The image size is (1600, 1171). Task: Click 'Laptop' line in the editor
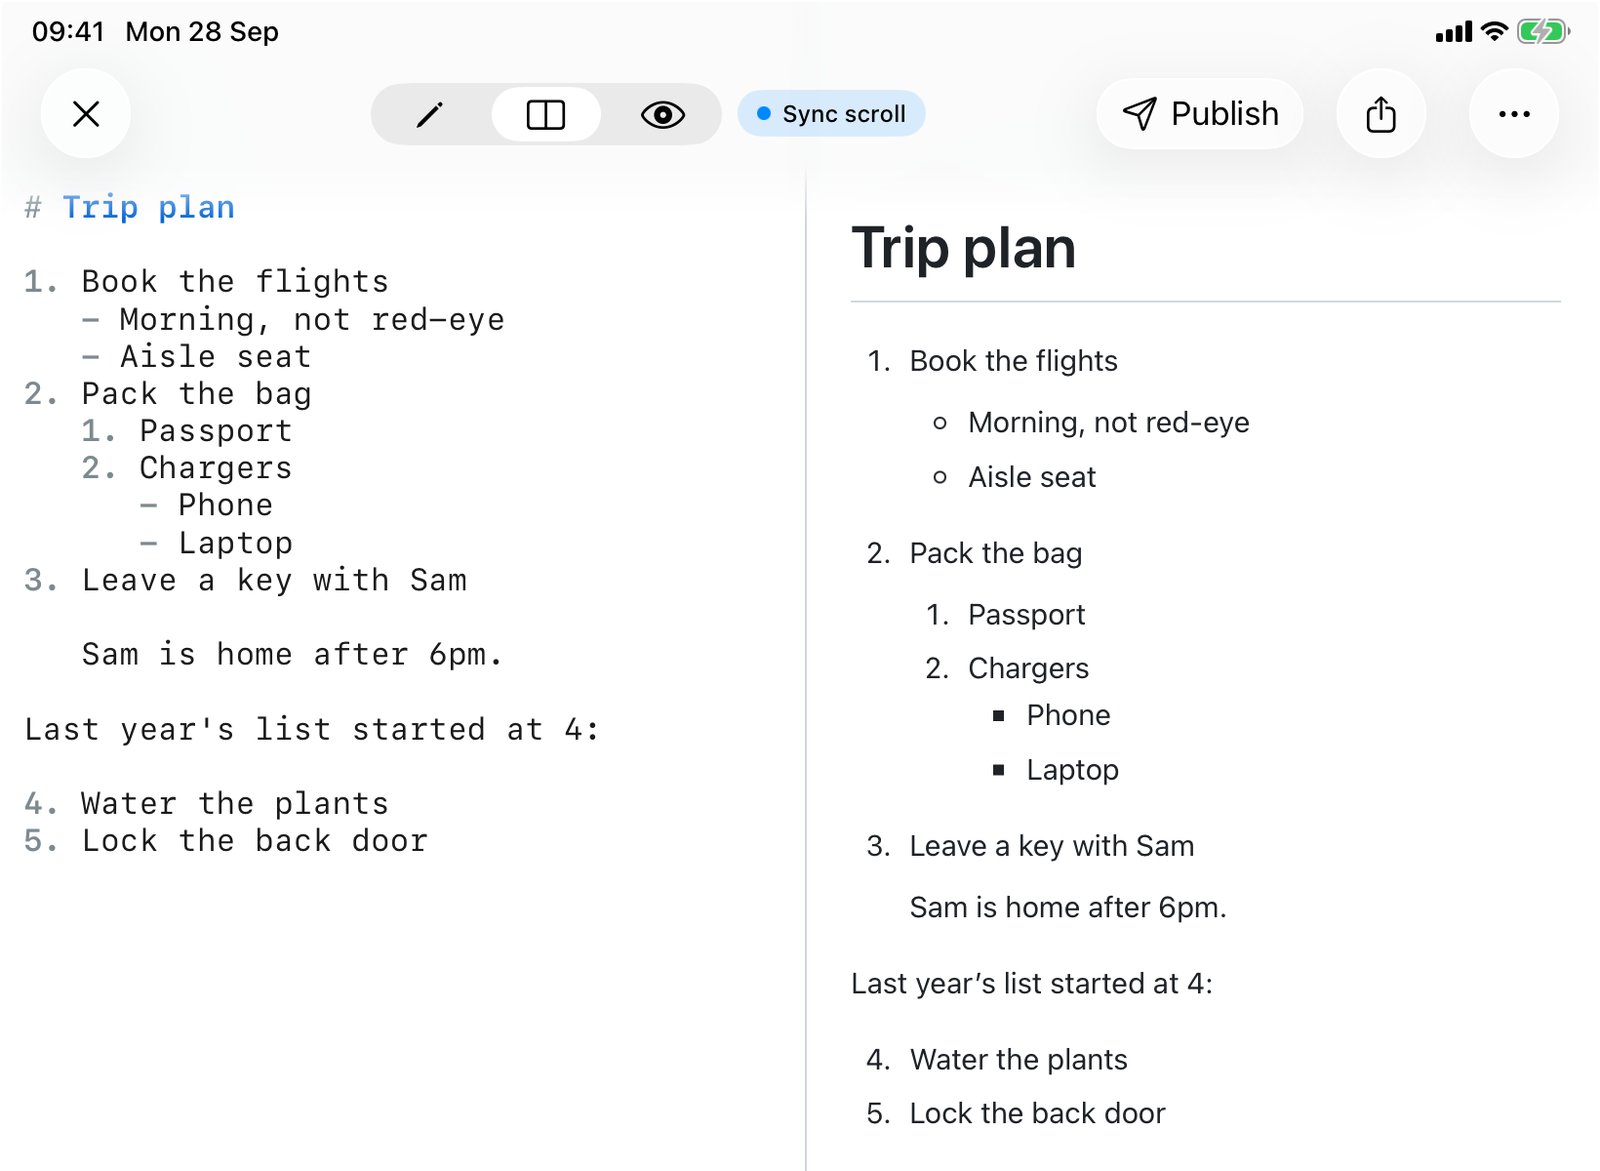[236, 542]
